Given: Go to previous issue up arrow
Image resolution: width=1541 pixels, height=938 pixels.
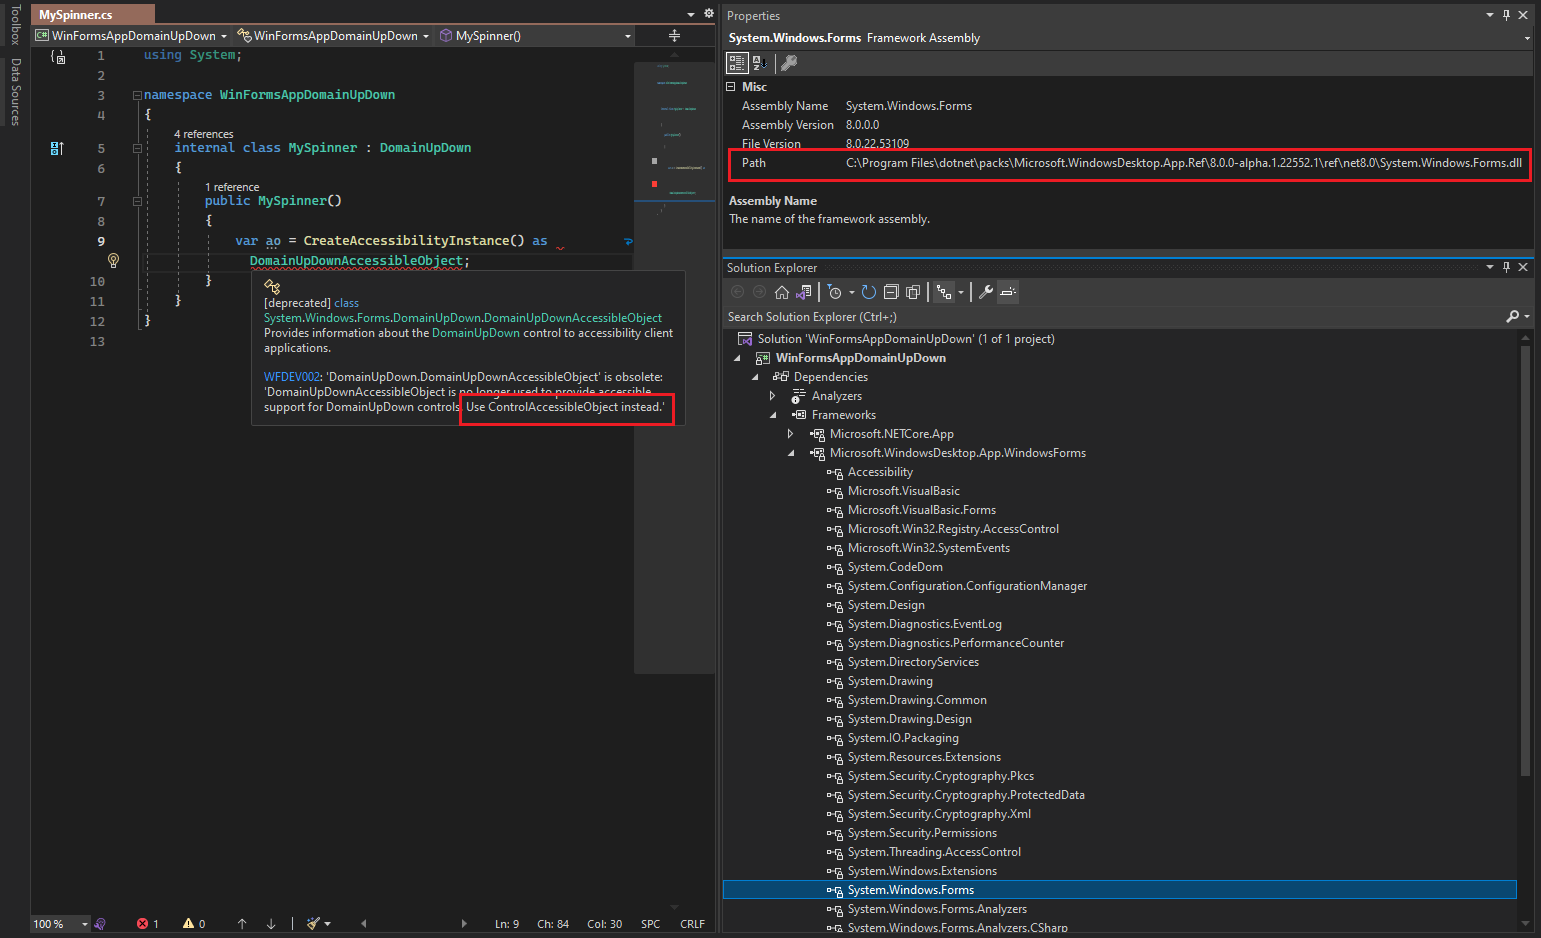Looking at the screenshot, I should click(242, 924).
